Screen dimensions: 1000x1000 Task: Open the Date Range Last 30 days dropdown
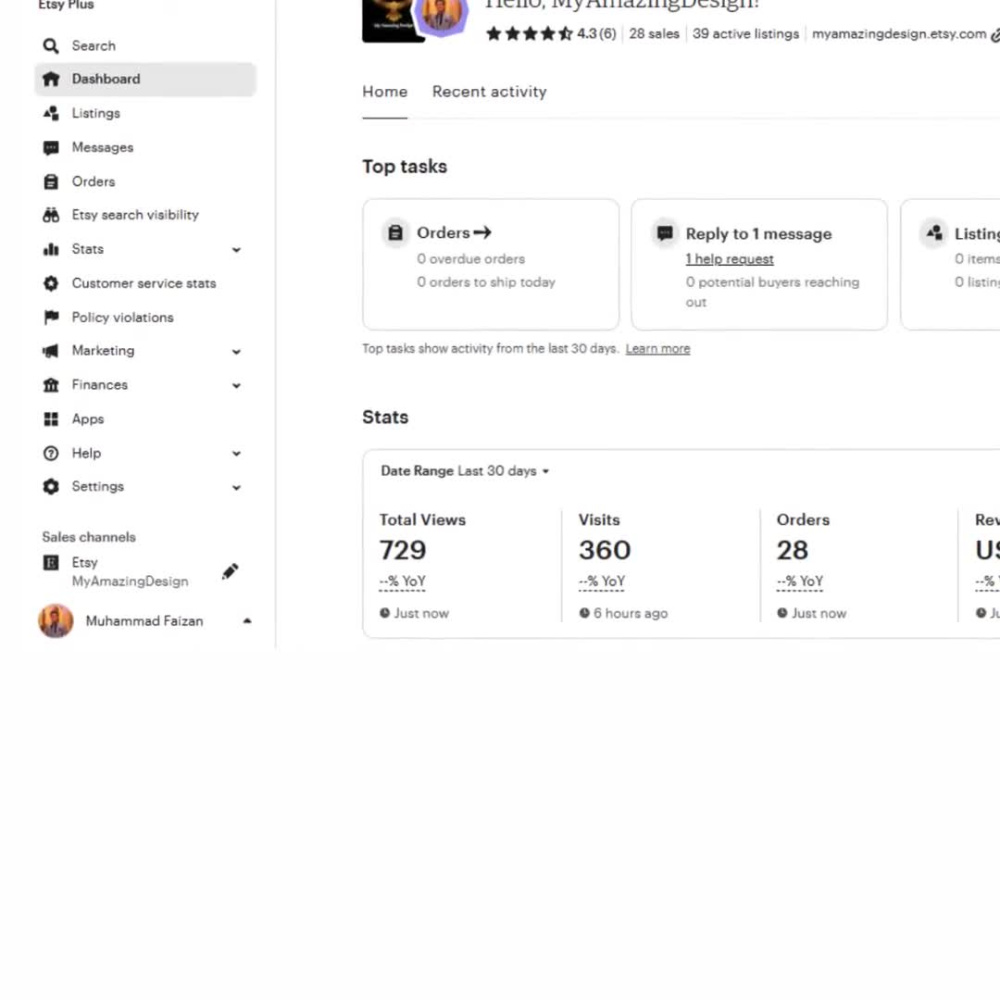click(465, 471)
